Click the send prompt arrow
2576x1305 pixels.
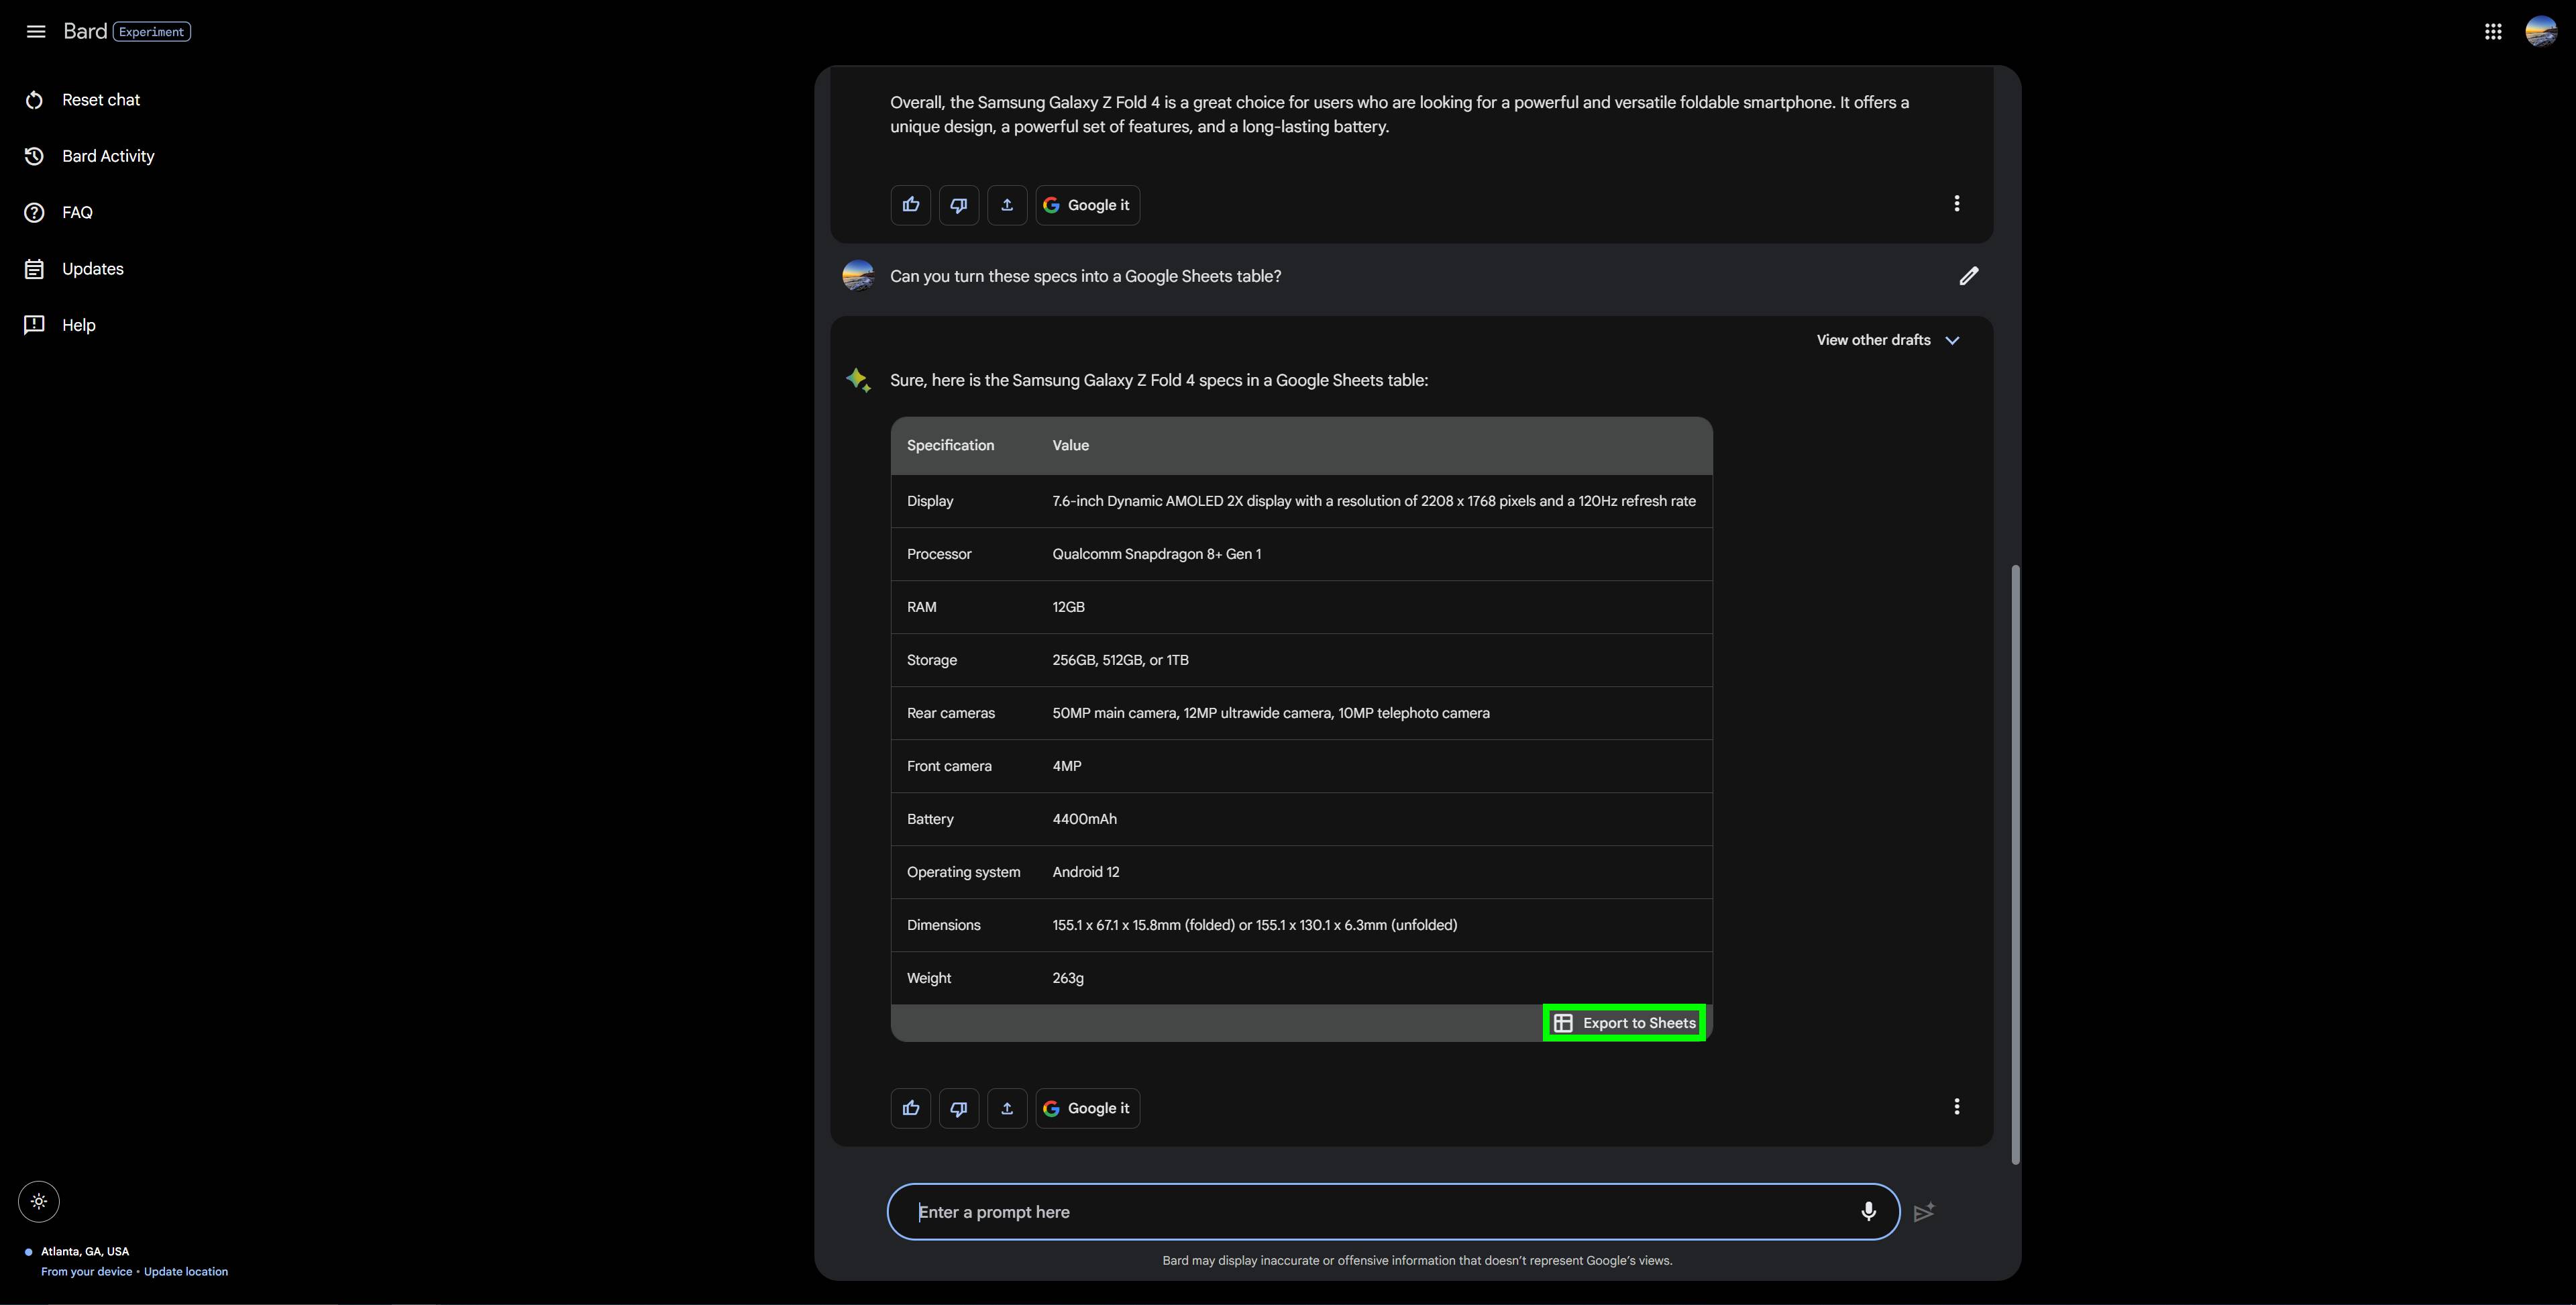pyautogui.click(x=1924, y=1212)
